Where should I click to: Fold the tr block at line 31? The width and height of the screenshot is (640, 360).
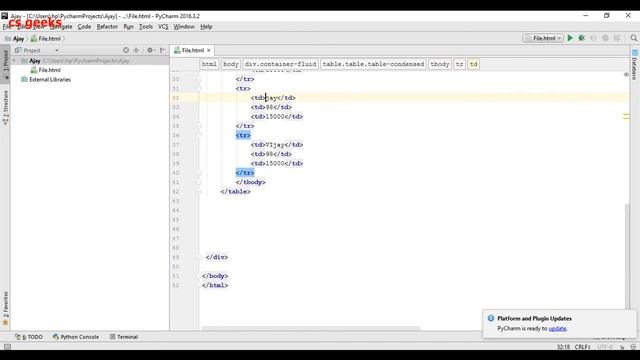pos(199,88)
